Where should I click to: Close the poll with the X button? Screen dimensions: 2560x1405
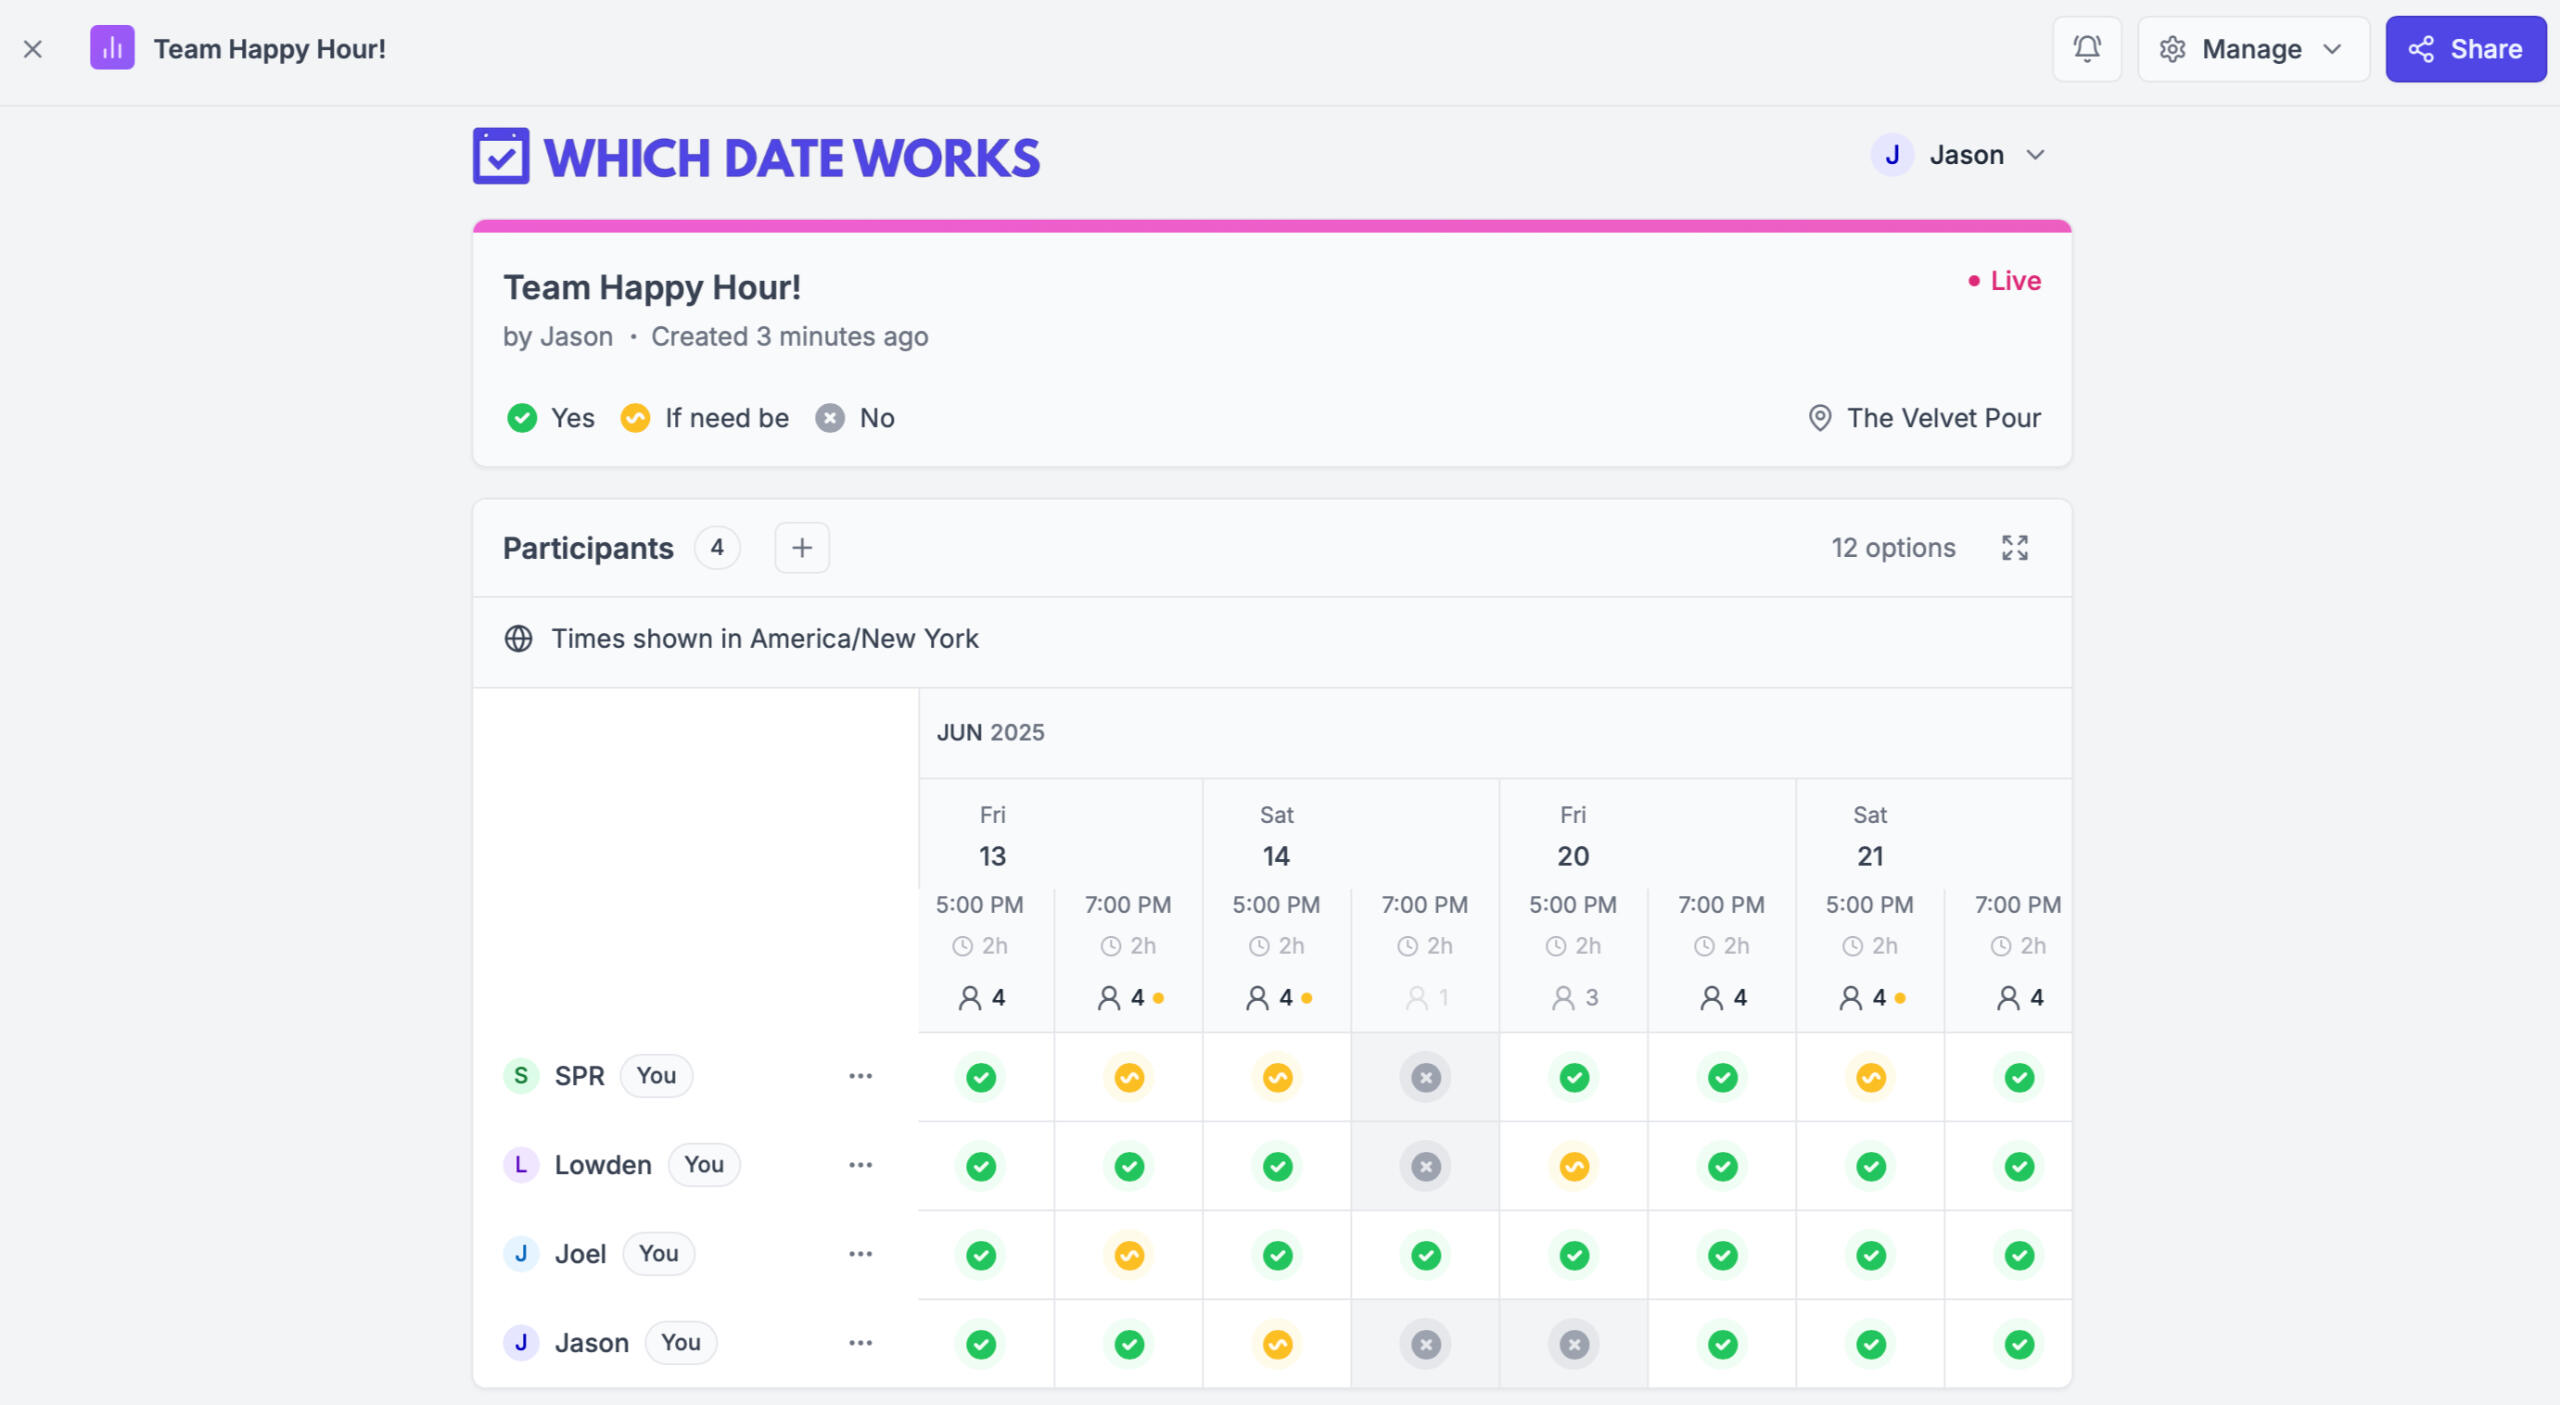click(x=33, y=48)
